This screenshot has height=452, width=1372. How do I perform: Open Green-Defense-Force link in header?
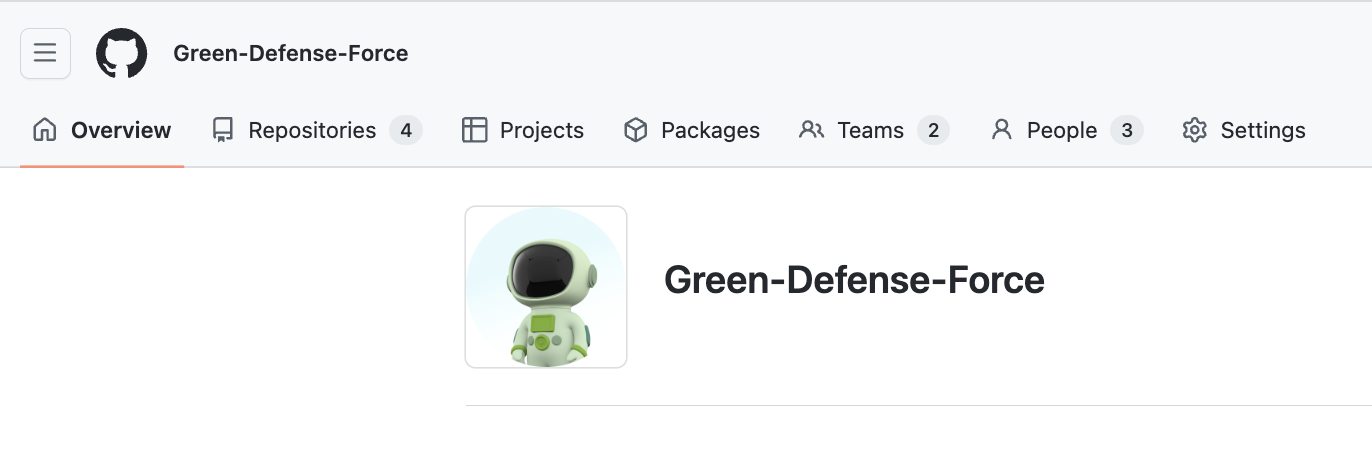(291, 53)
